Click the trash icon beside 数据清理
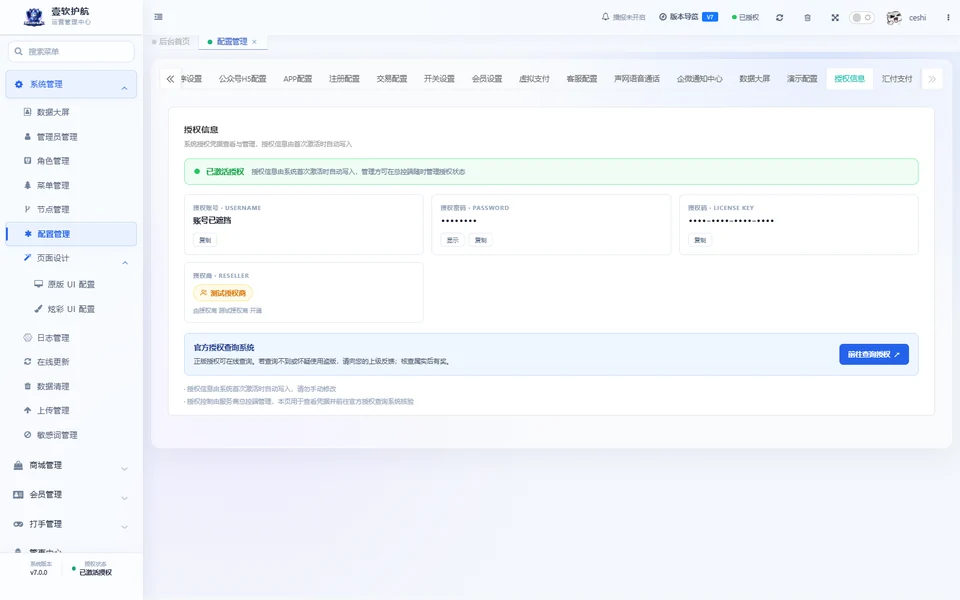 coord(27,386)
